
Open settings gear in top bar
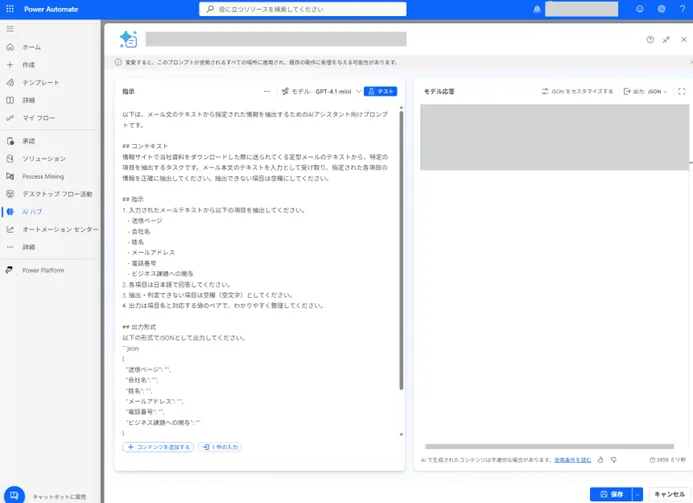click(661, 9)
